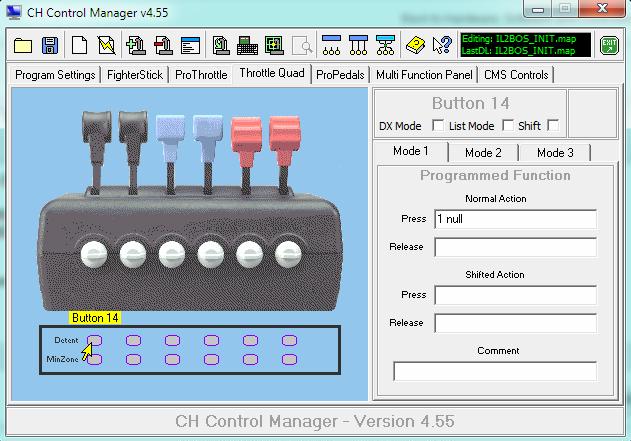Screen dimensions: 631x441
Task: Switch to the Mode 2 tab
Action: (x=483, y=153)
